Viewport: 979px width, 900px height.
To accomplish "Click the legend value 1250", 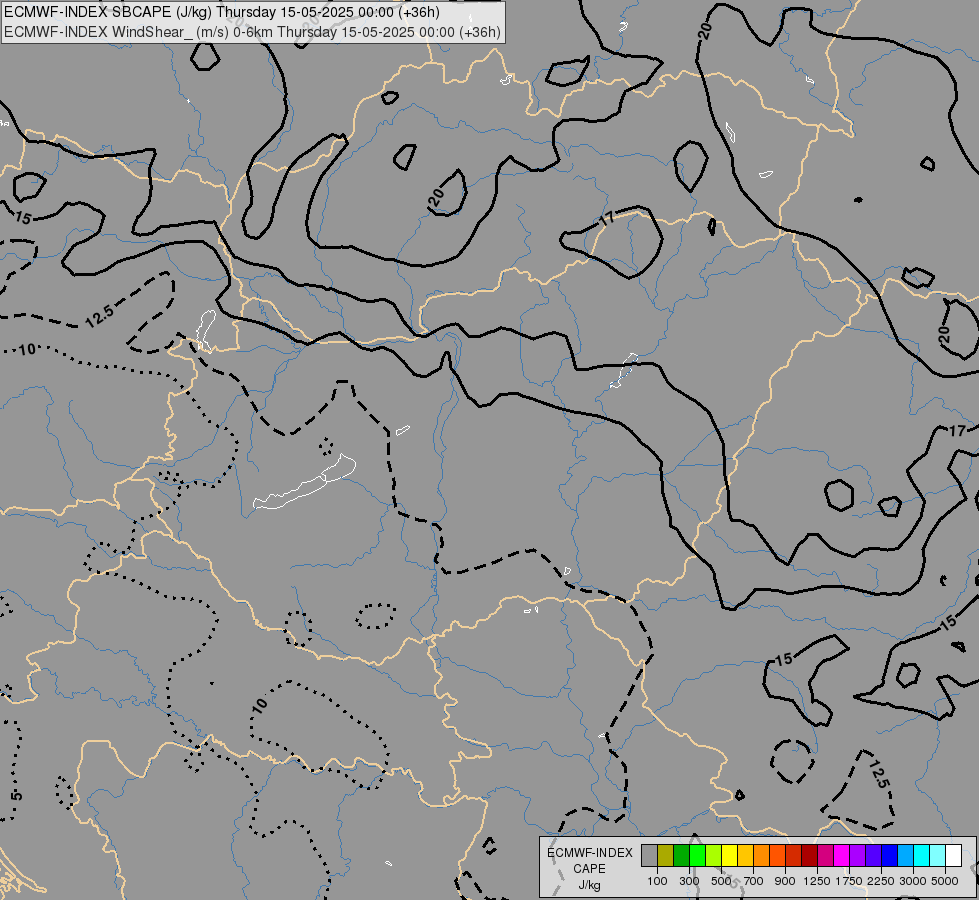I will [x=817, y=881].
